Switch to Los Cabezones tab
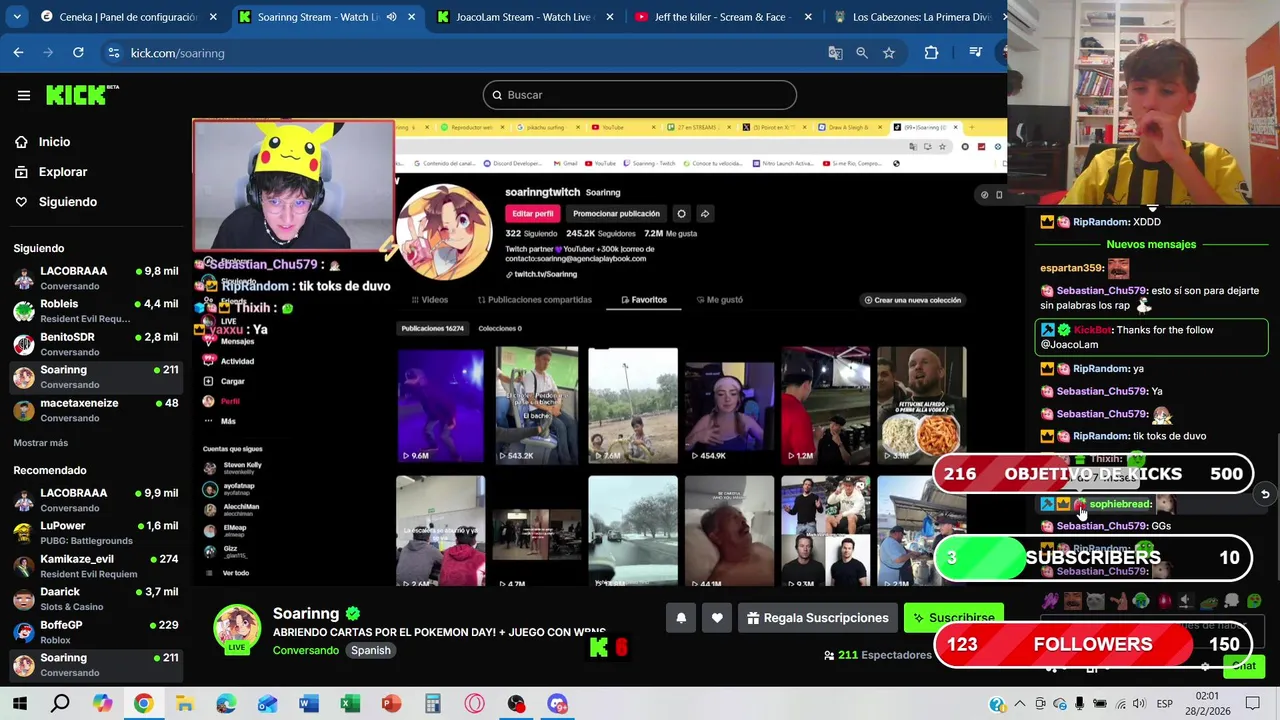This screenshot has width=1280, height=720. click(x=915, y=17)
